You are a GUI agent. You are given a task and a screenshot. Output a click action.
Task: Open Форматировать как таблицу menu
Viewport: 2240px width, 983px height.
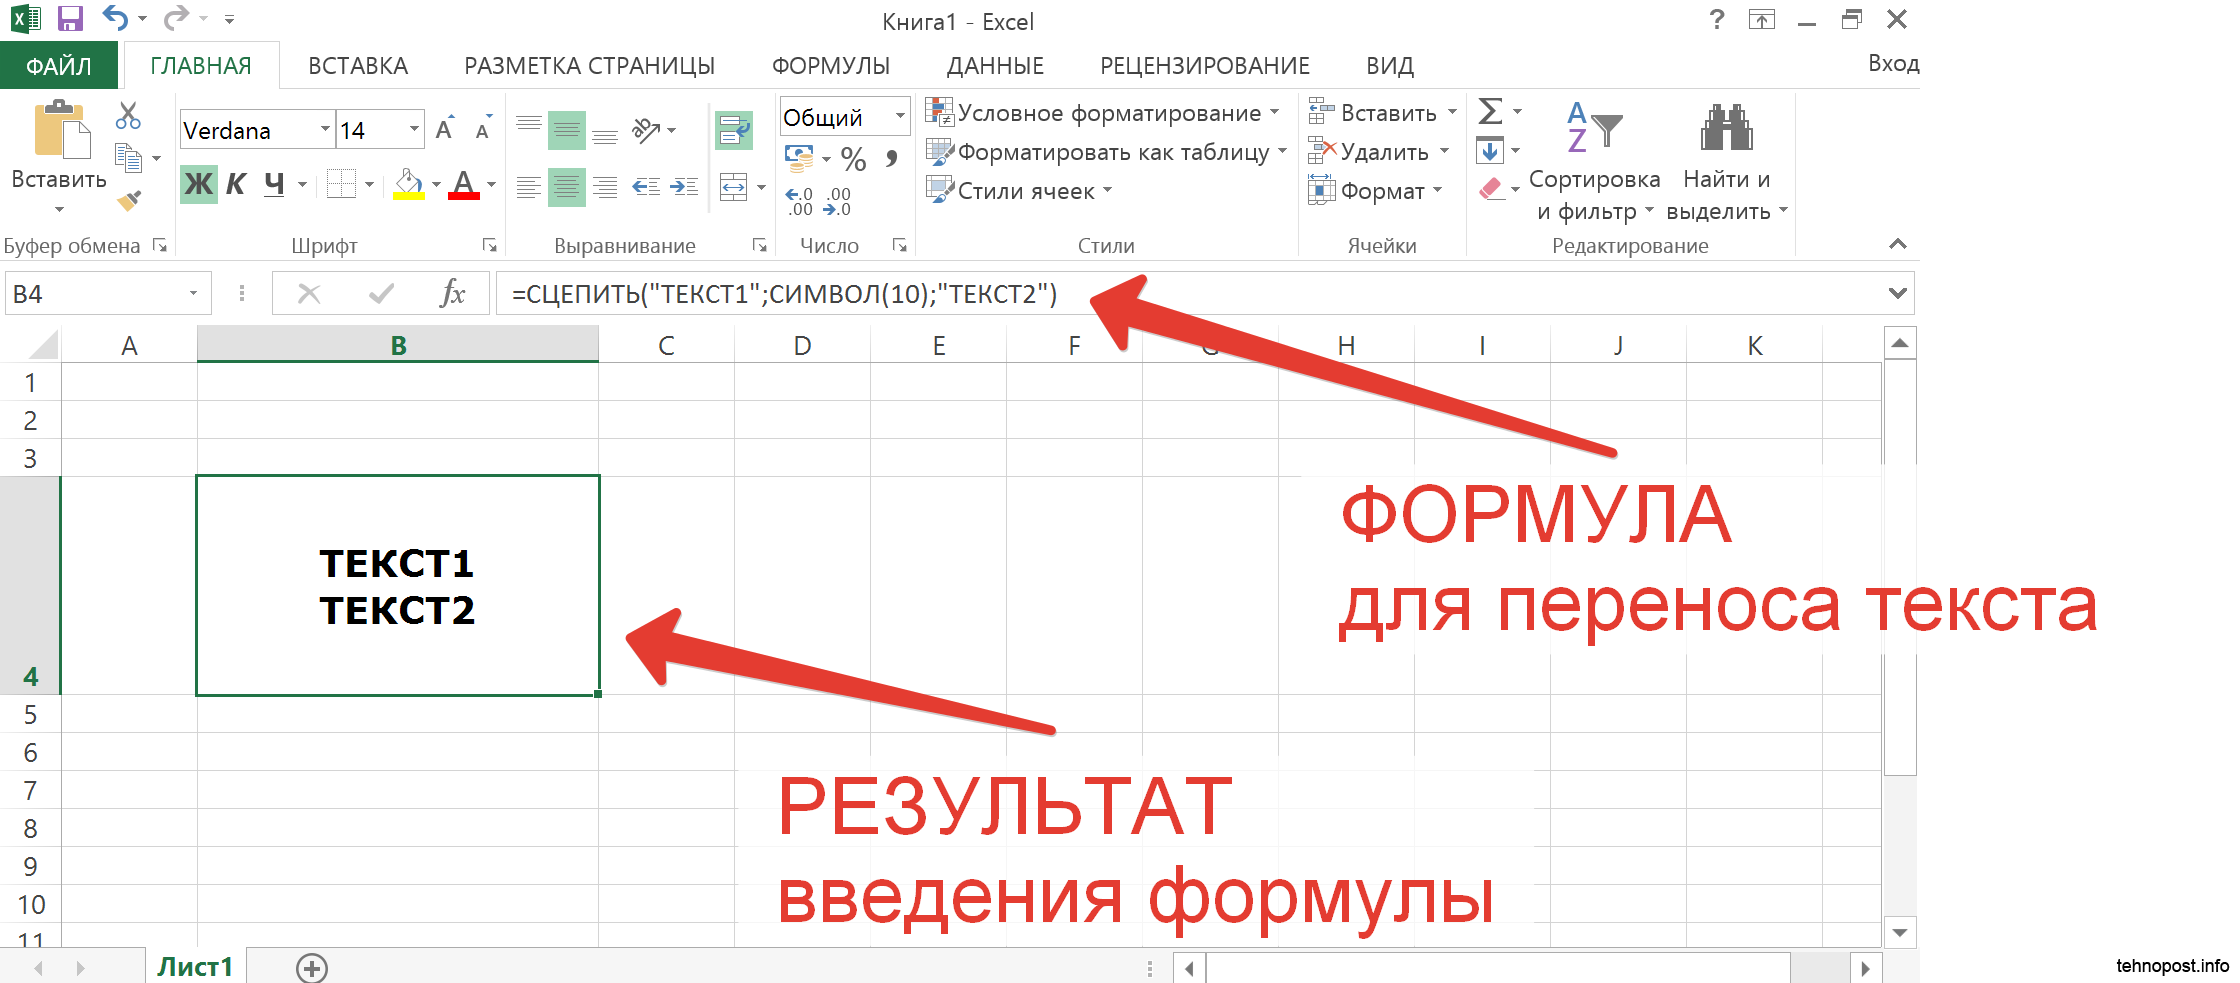coord(1106,152)
